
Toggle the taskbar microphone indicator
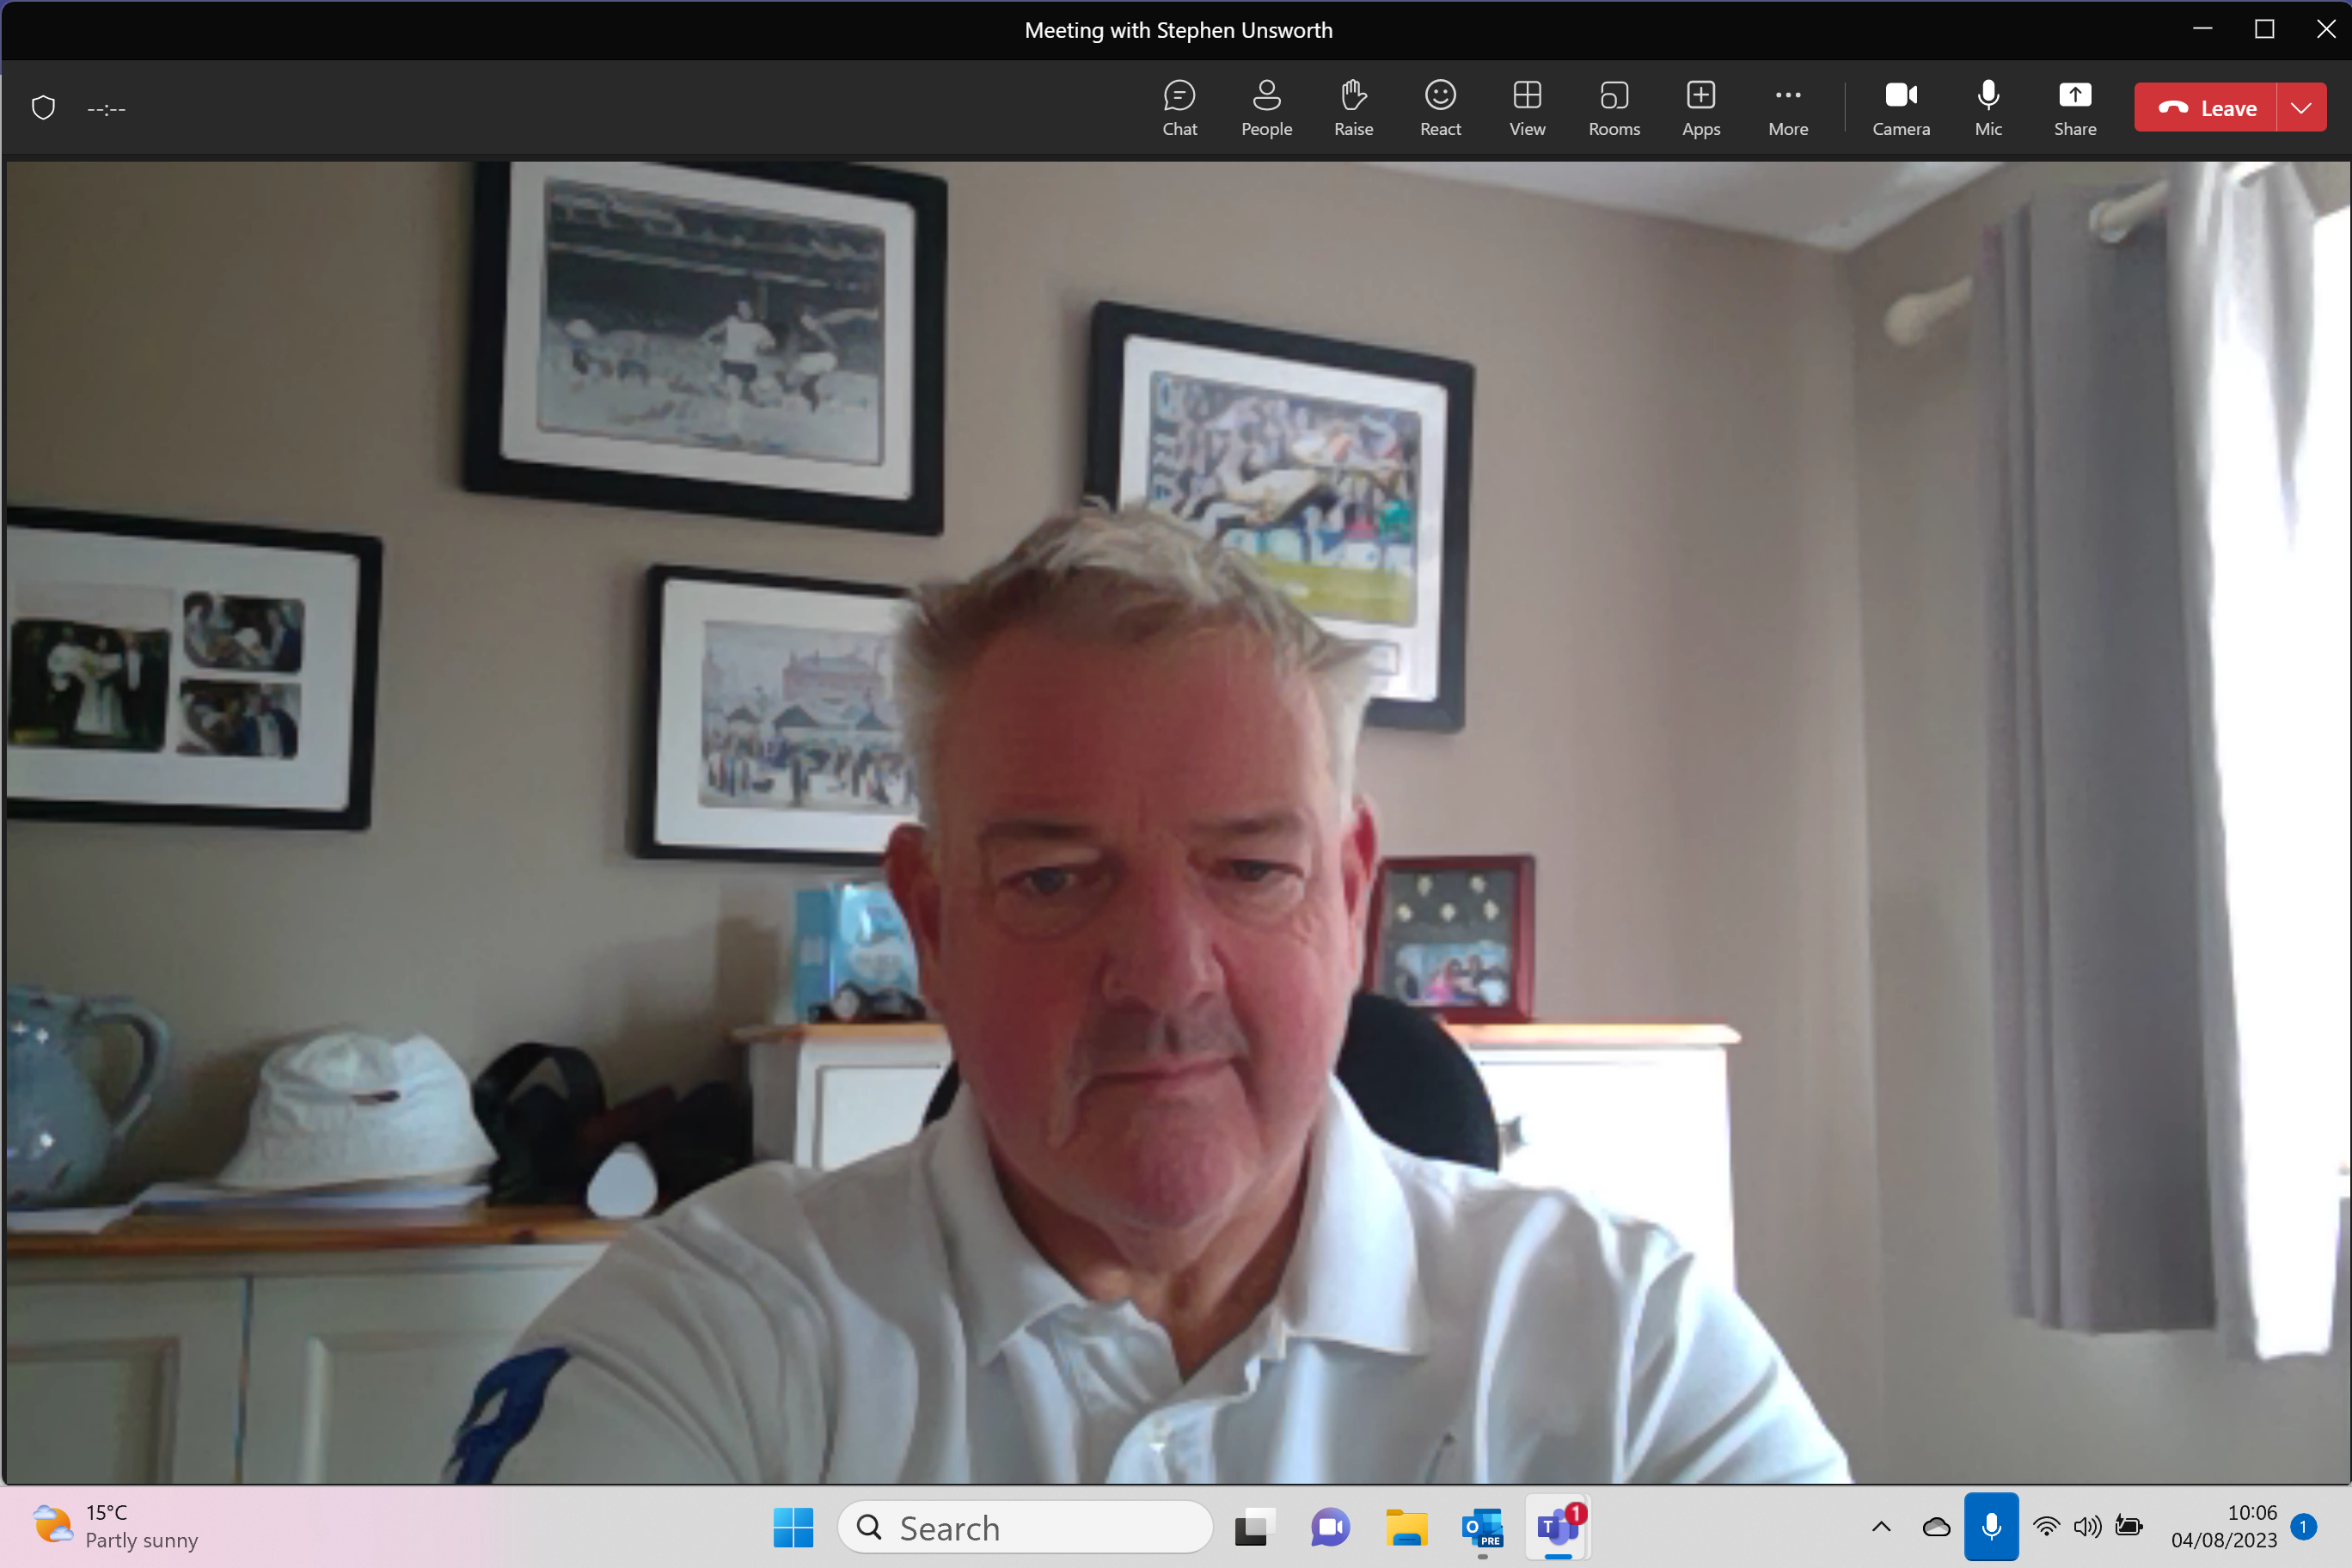[1990, 1526]
